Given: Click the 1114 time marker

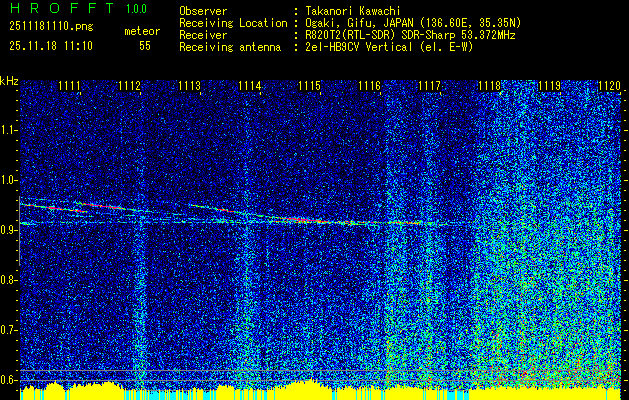Looking at the screenshot, I should click(x=249, y=85).
